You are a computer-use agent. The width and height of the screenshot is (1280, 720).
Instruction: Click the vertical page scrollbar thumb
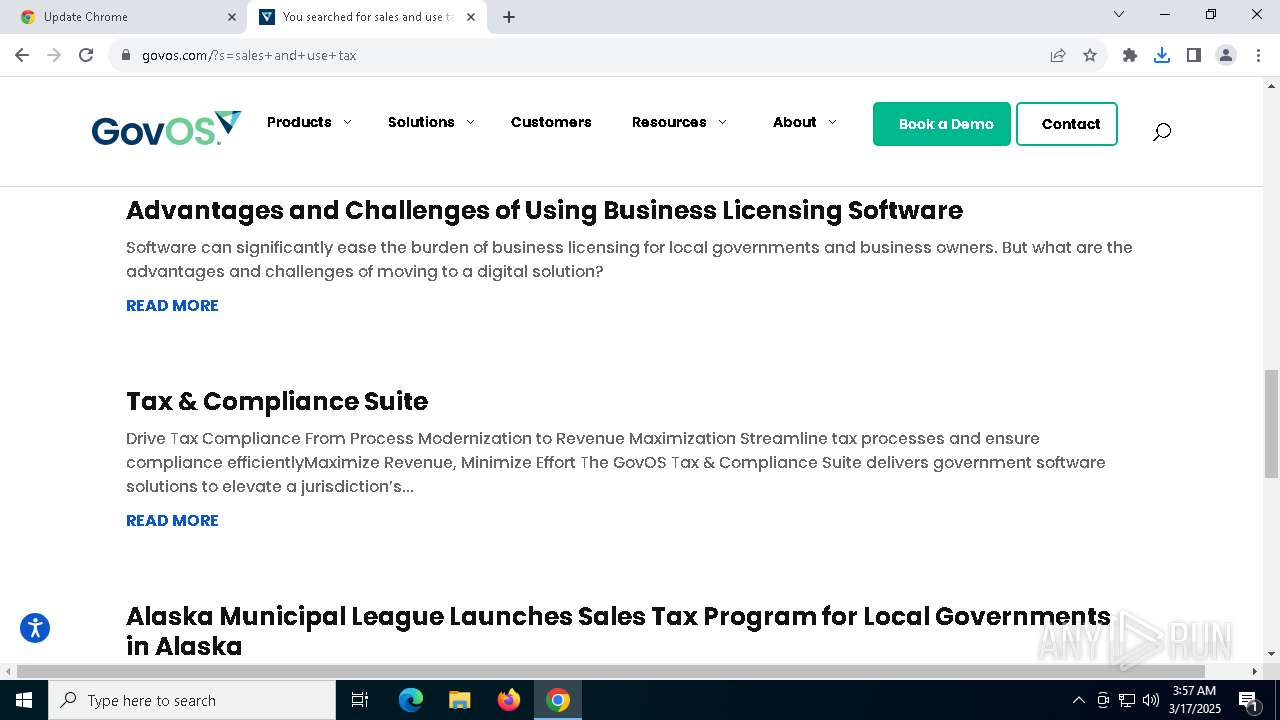click(1271, 423)
